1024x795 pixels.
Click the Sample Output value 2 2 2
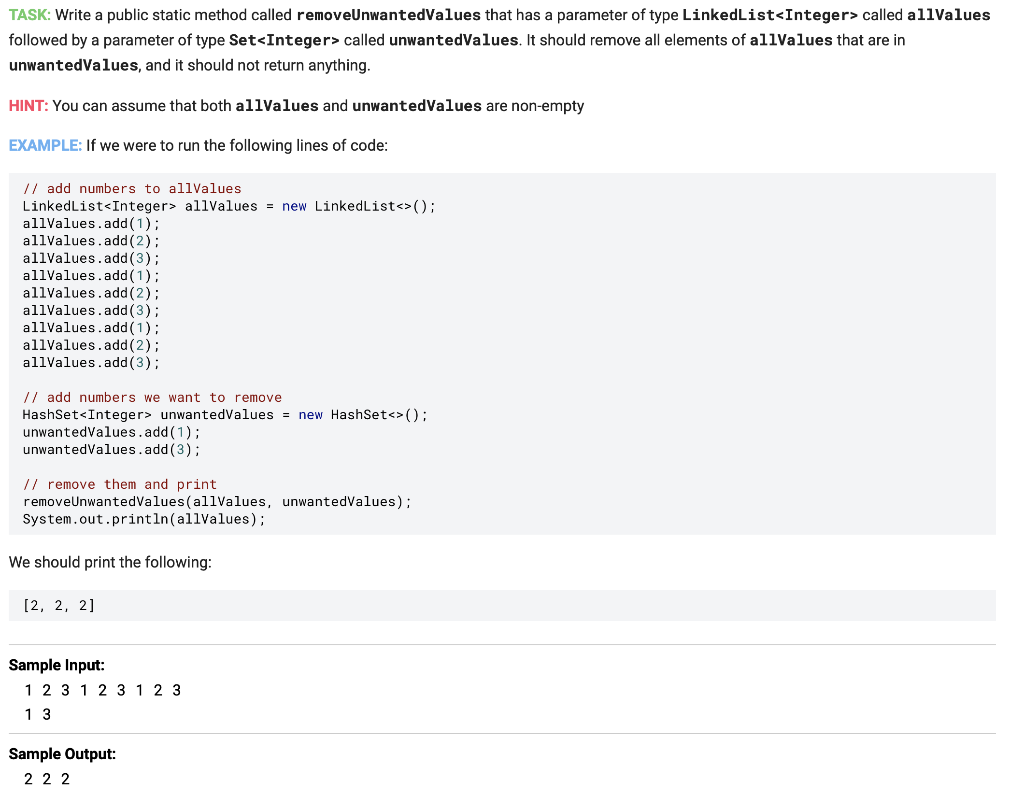(x=45, y=778)
